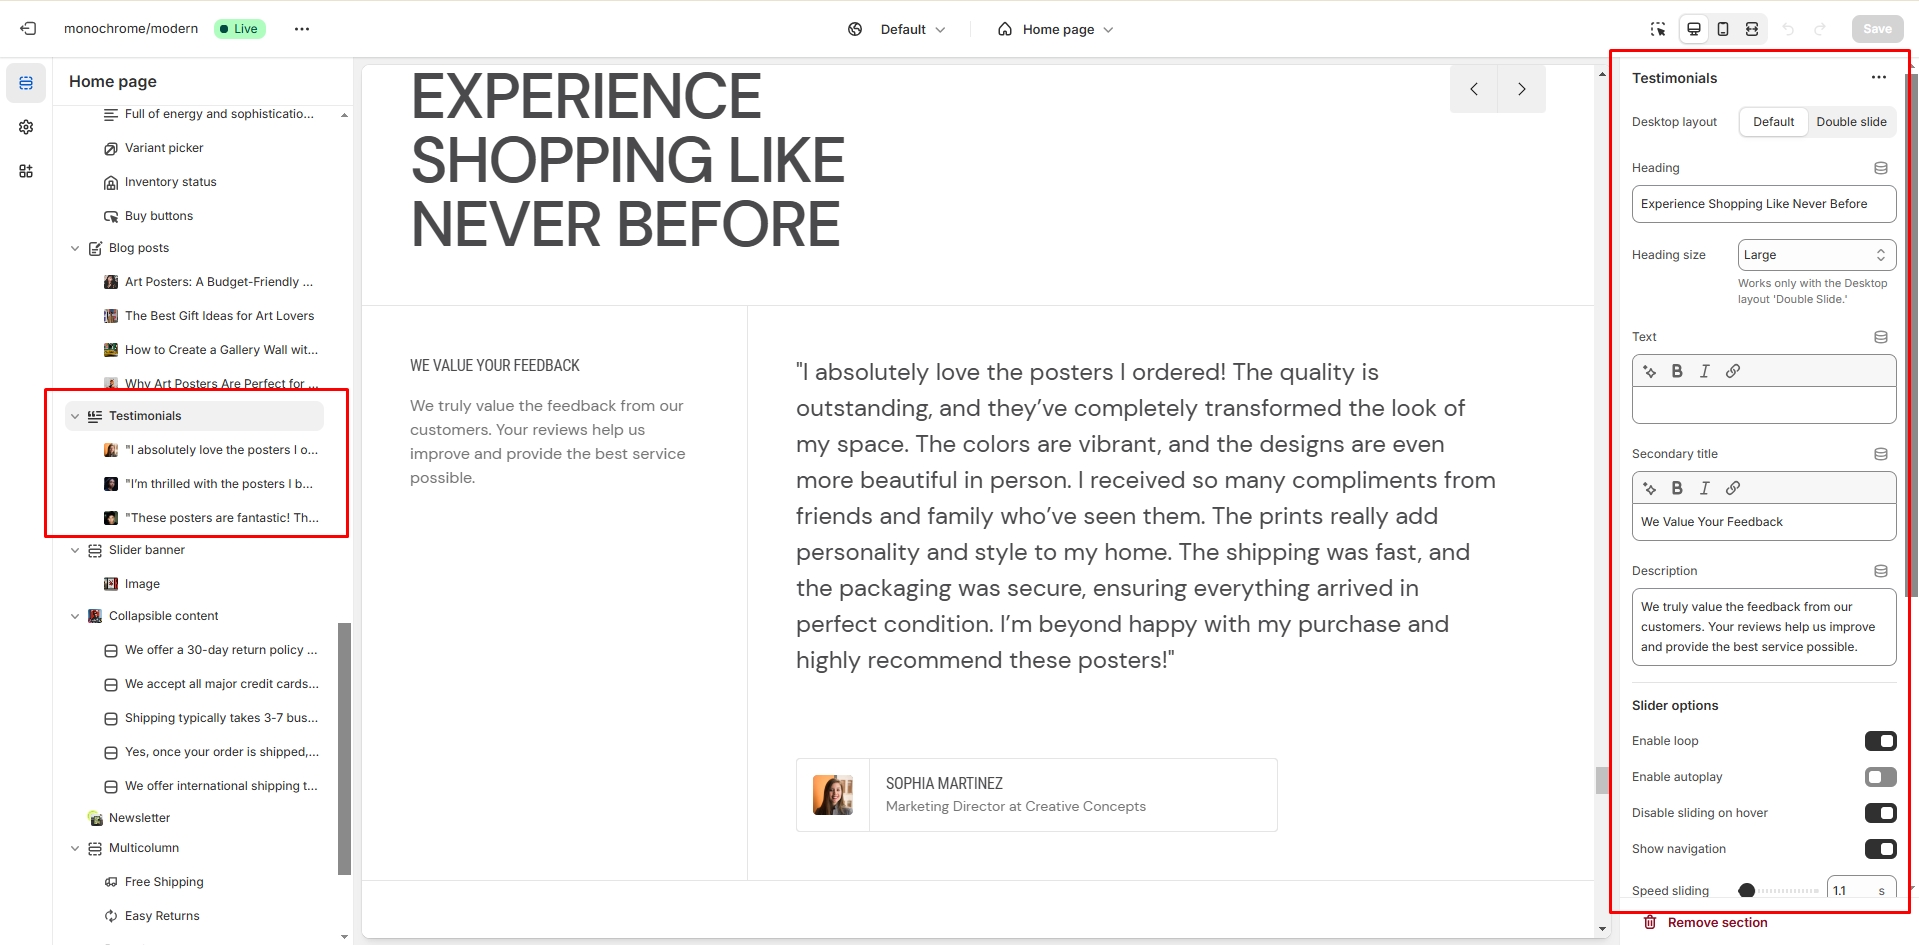Open the Testimonials panel more options menu
This screenshot has height=945, width=1919.
(1879, 77)
